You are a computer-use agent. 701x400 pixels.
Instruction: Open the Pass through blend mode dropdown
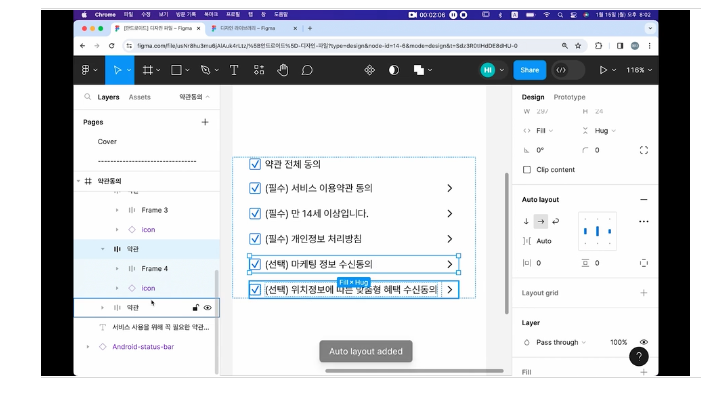(x=561, y=342)
